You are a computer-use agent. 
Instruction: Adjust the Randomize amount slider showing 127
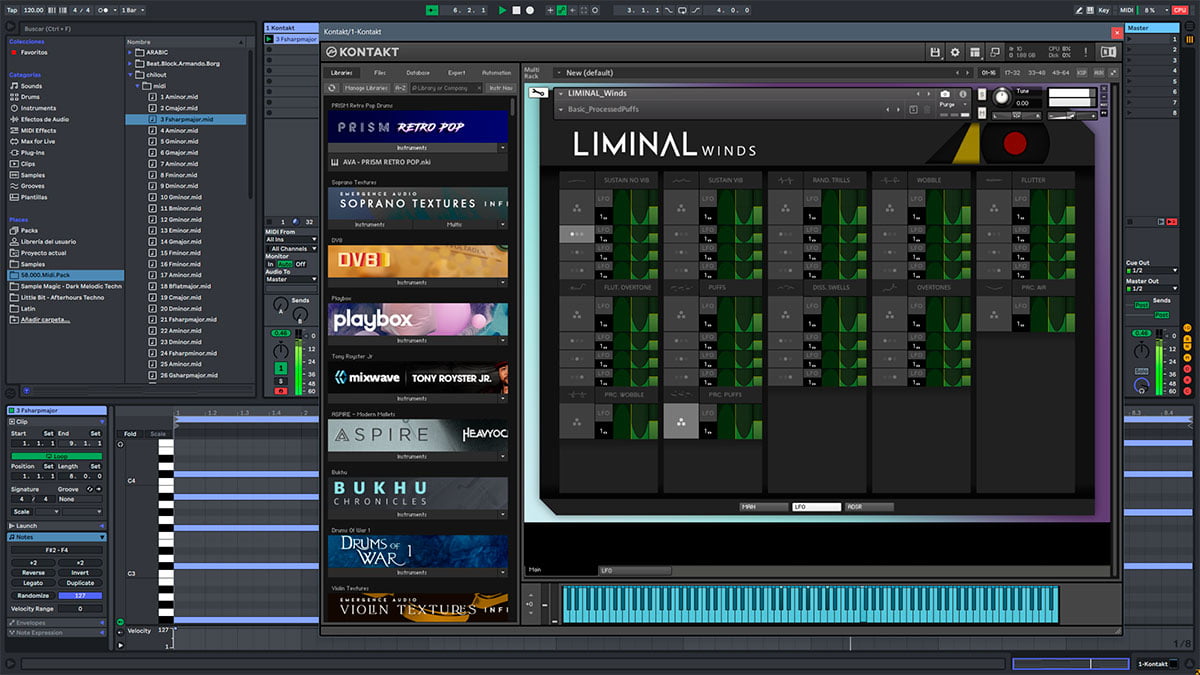80,595
